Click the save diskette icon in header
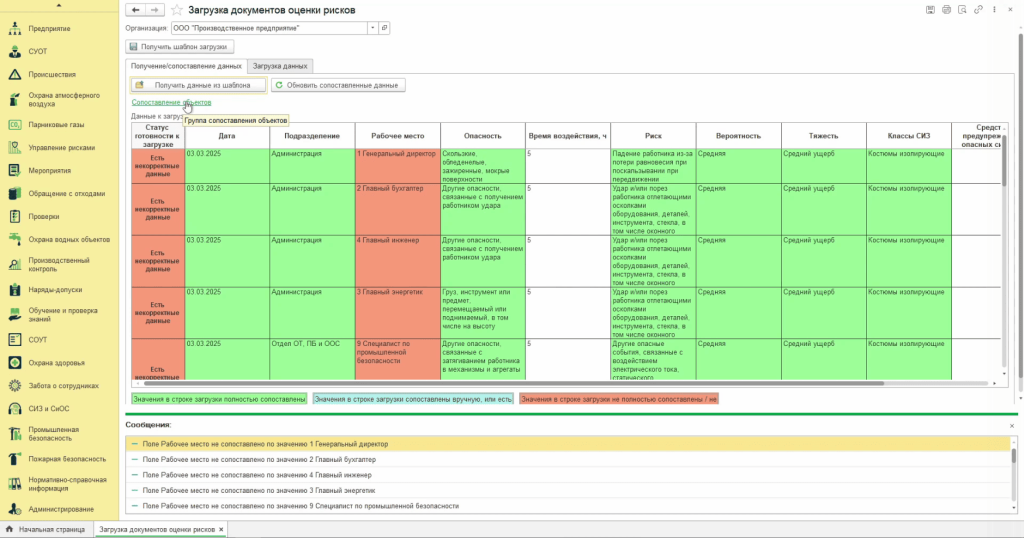 930,10
